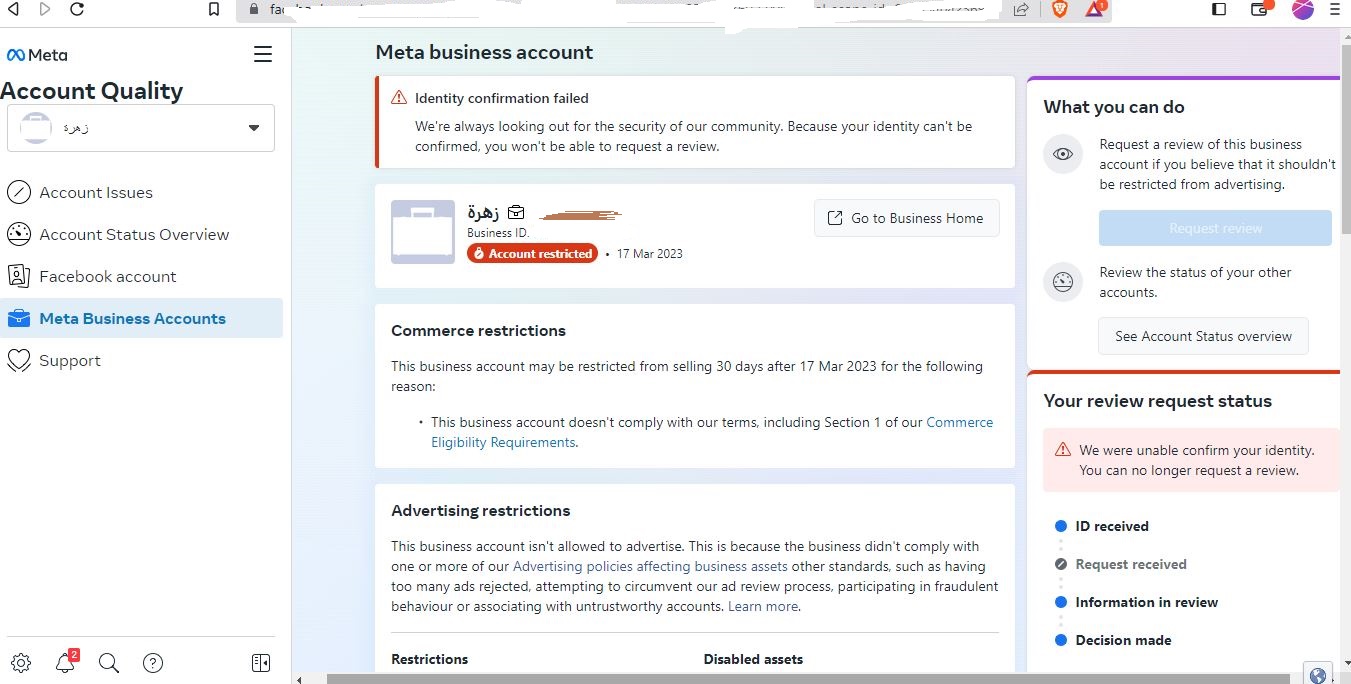Expand the account selector dropdown
Screen dimensions: 1351x684
(141, 128)
